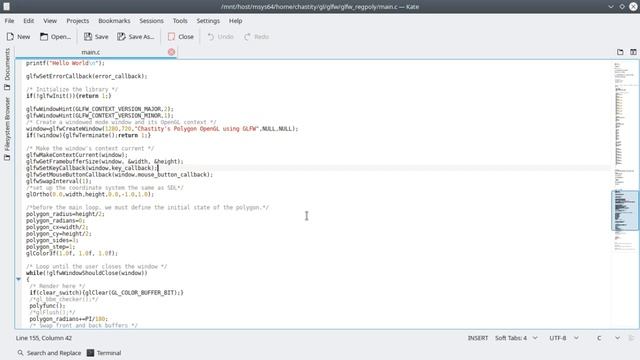The height and width of the screenshot is (360, 640).
Task: Open a file with Open button
Action: pos(56,37)
